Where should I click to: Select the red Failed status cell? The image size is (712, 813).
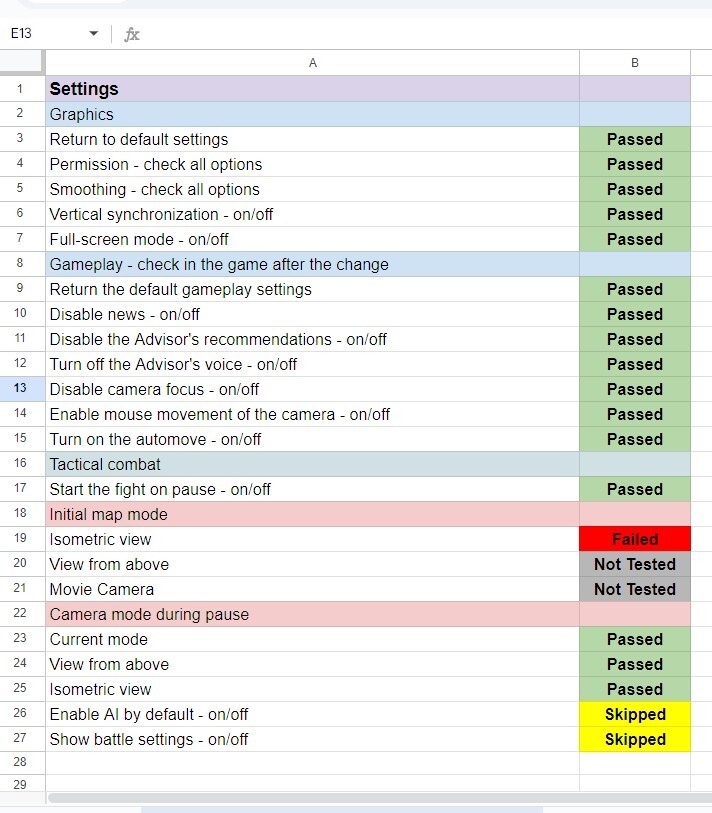click(635, 539)
